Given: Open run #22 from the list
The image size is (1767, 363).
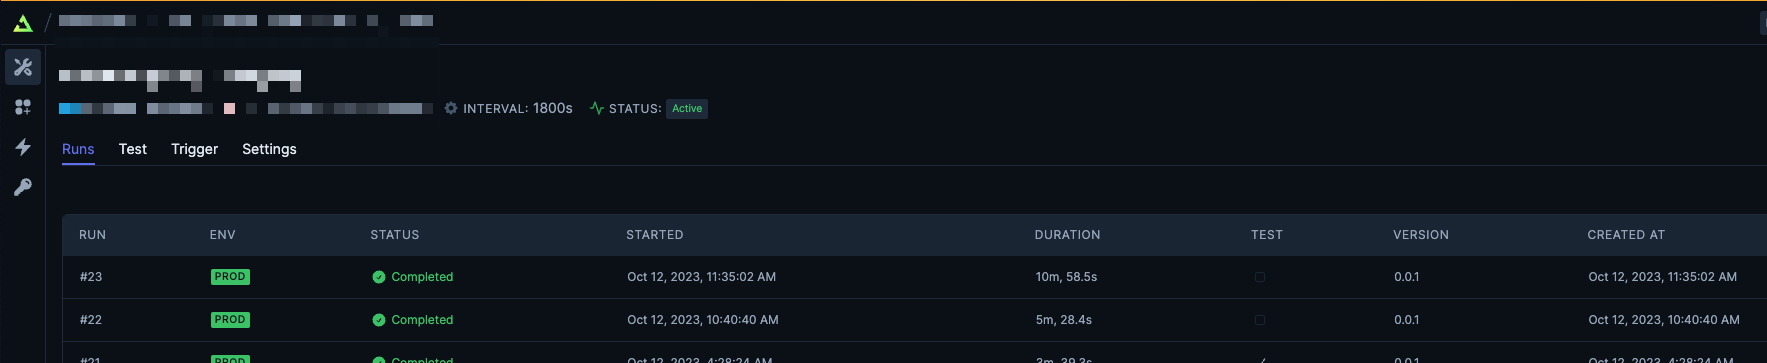Looking at the screenshot, I should (x=914, y=320).
